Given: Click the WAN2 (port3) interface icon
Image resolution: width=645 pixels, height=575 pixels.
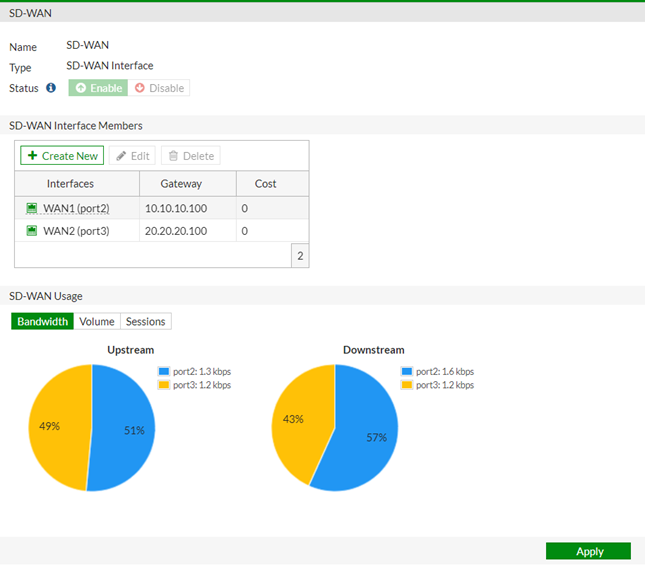Looking at the screenshot, I should [x=33, y=231].
